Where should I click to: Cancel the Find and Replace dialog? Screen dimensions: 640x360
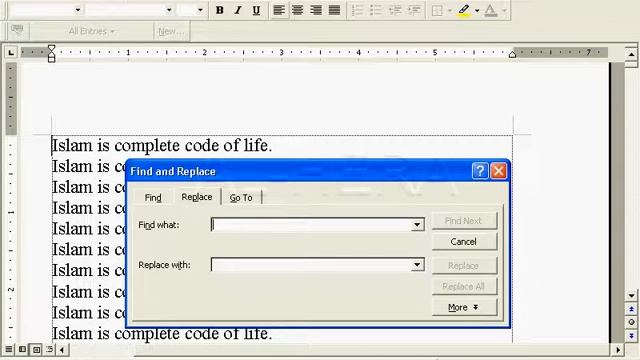point(464,242)
